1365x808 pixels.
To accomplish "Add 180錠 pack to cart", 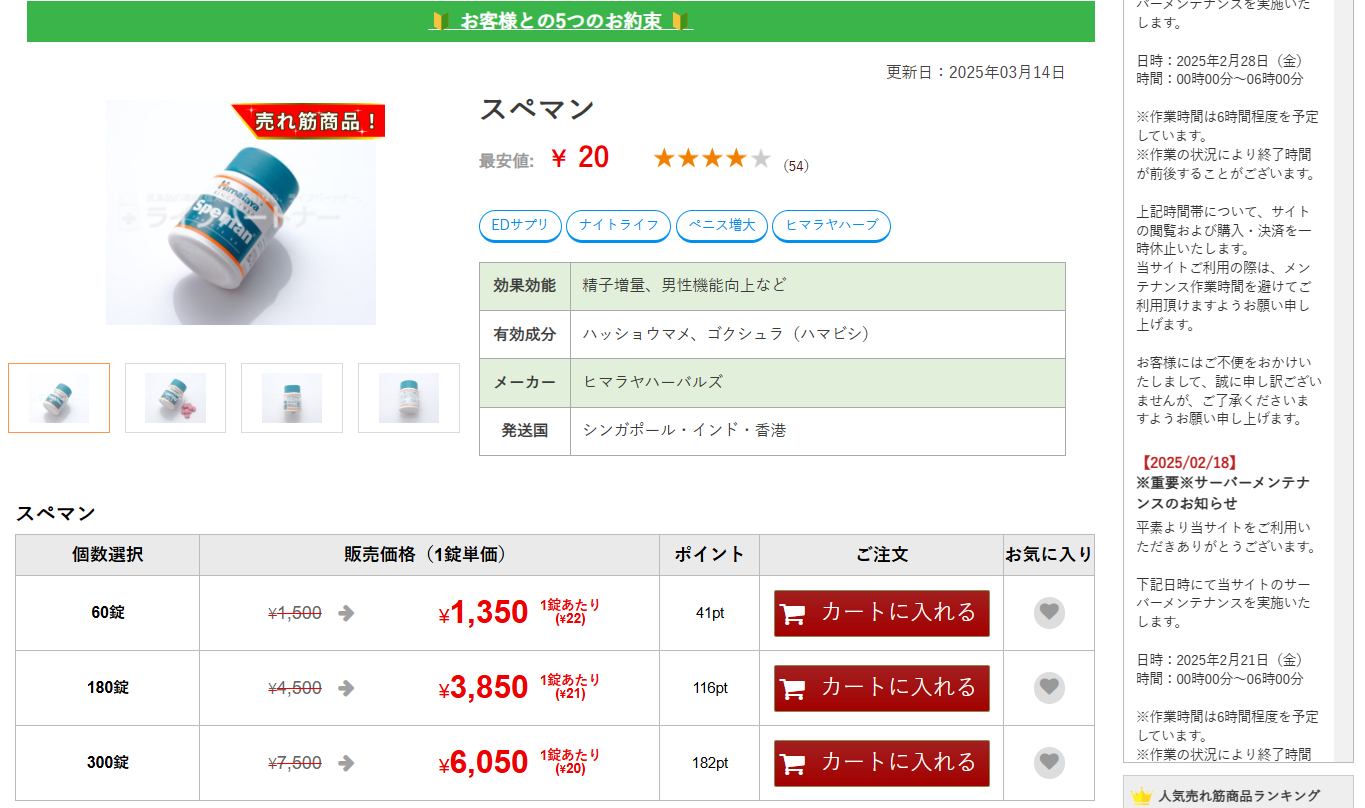I will tap(882, 688).
